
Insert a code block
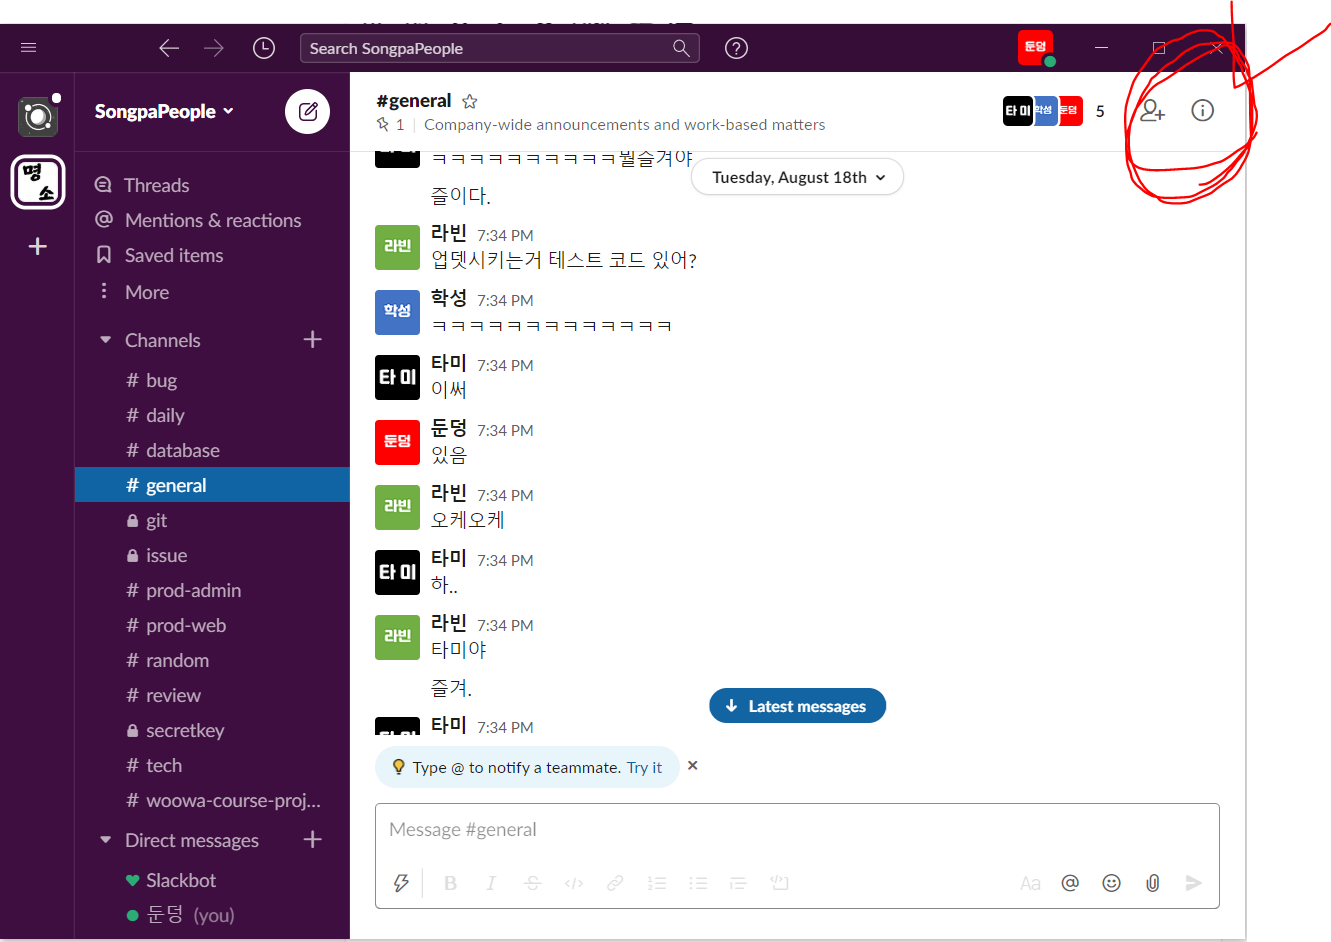(x=780, y=883)
